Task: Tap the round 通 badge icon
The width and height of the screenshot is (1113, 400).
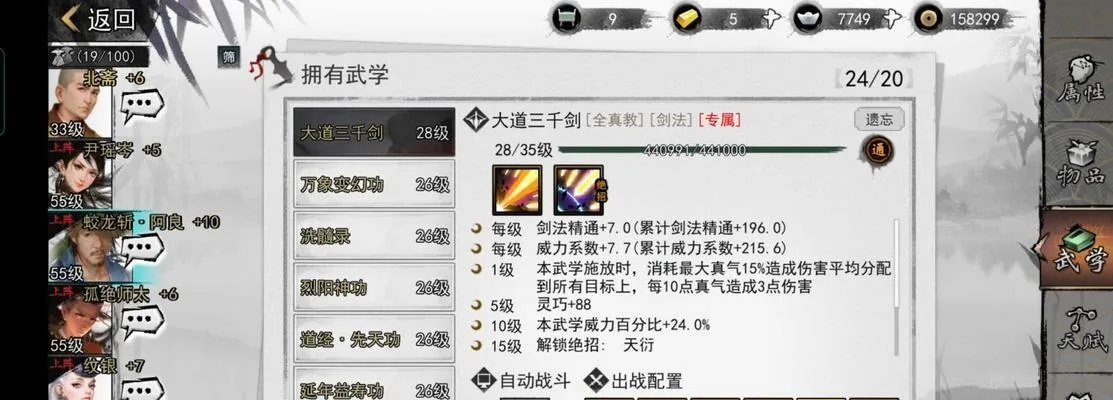Action: click(877, 150)
